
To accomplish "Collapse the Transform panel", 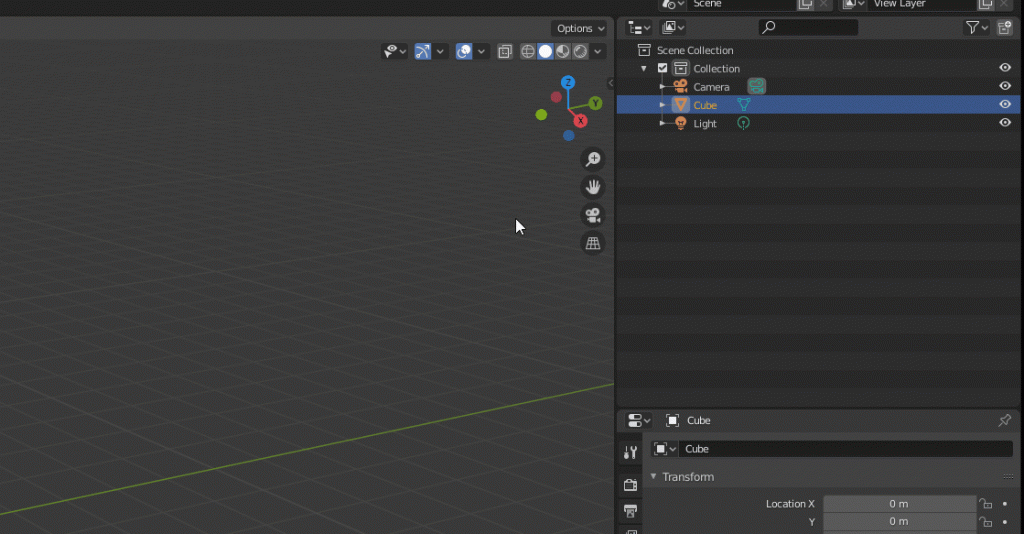I will tap(655, 477).
